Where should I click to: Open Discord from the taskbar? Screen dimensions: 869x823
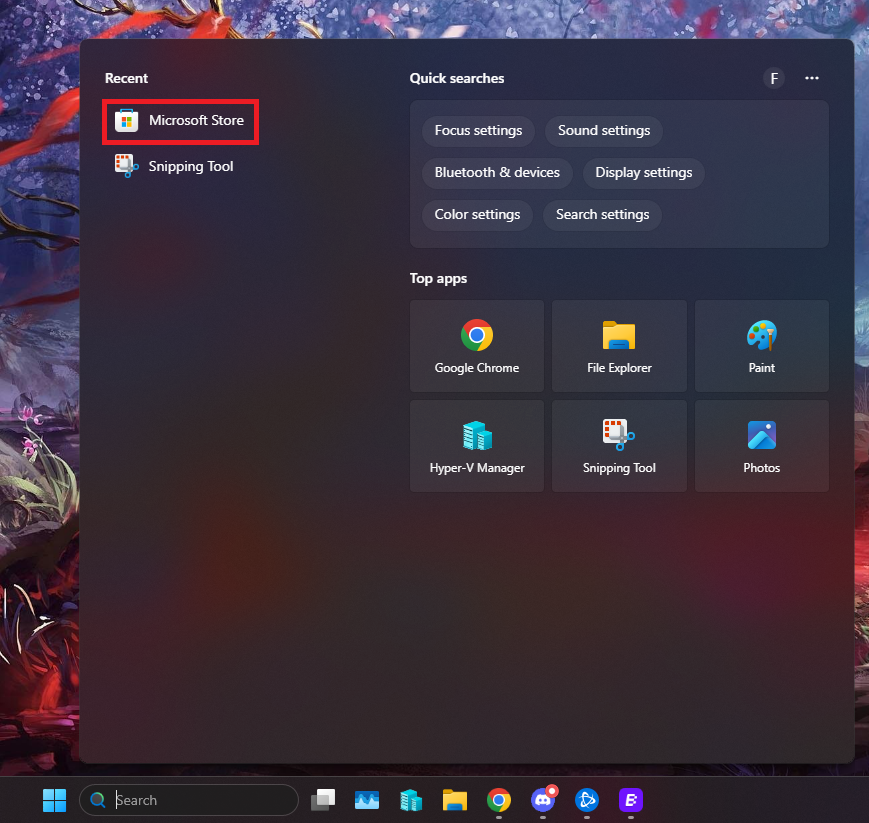click(543, 800)
